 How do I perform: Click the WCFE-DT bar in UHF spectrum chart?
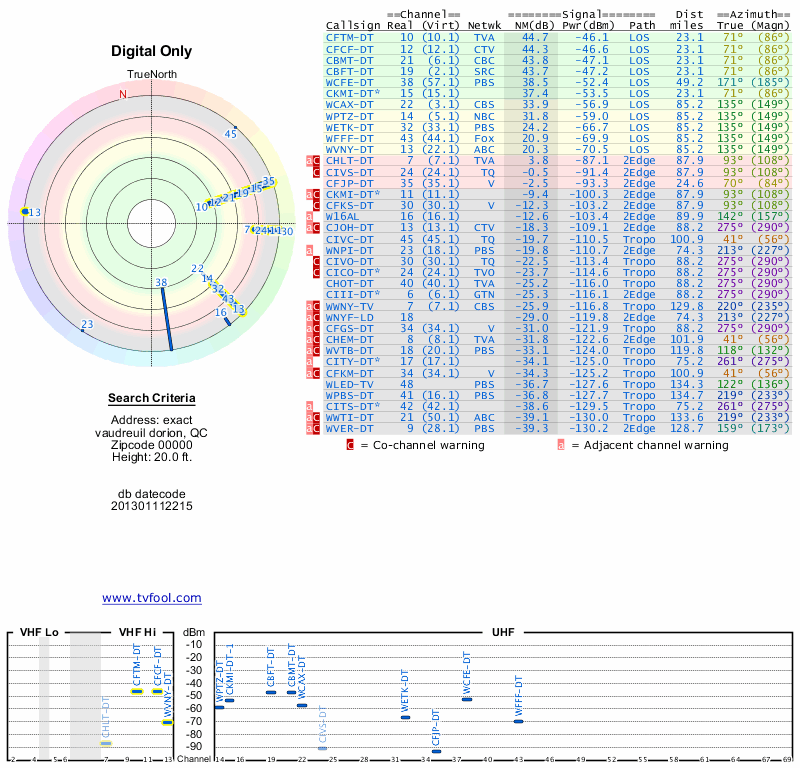point(467,698)
